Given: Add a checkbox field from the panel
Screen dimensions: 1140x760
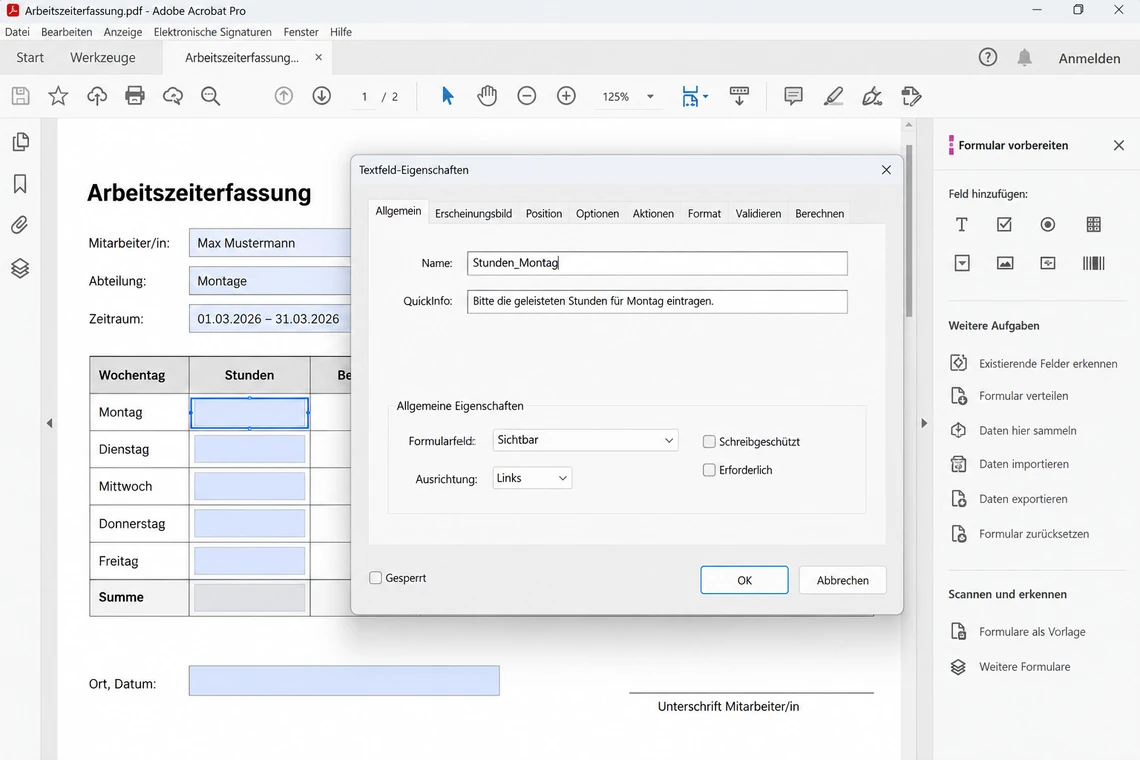Looking at the screenshot, I should tap(1004, 225).
